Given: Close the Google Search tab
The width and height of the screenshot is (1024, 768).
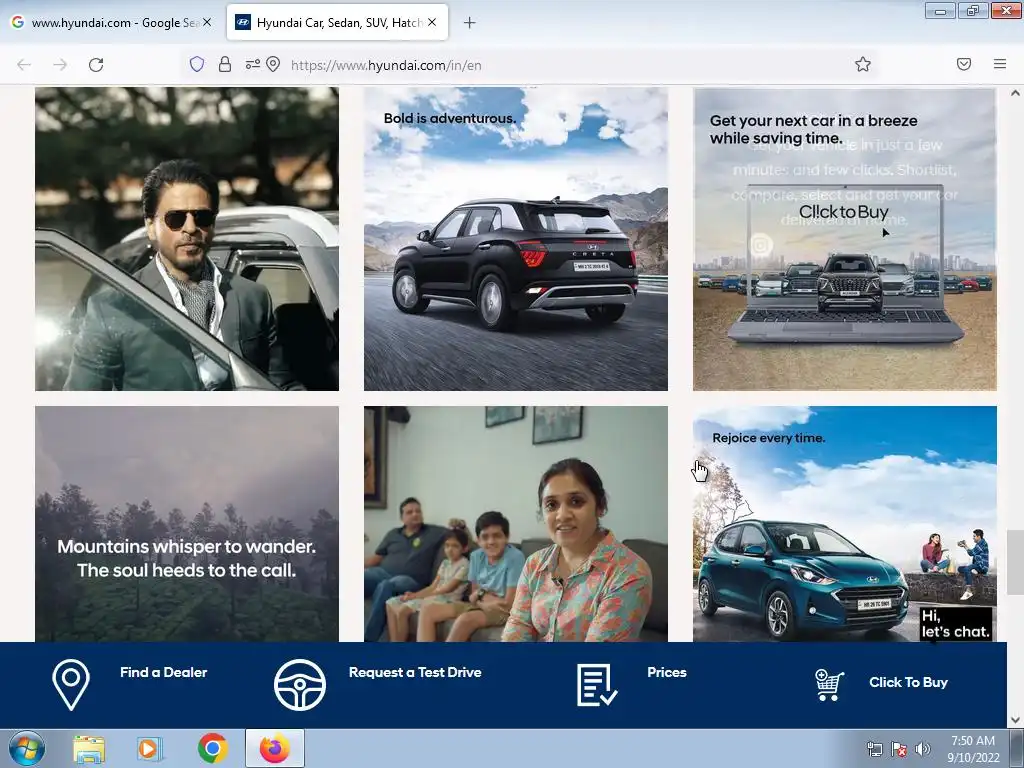Looking at the screenshot, I should (x=207, y=22).
